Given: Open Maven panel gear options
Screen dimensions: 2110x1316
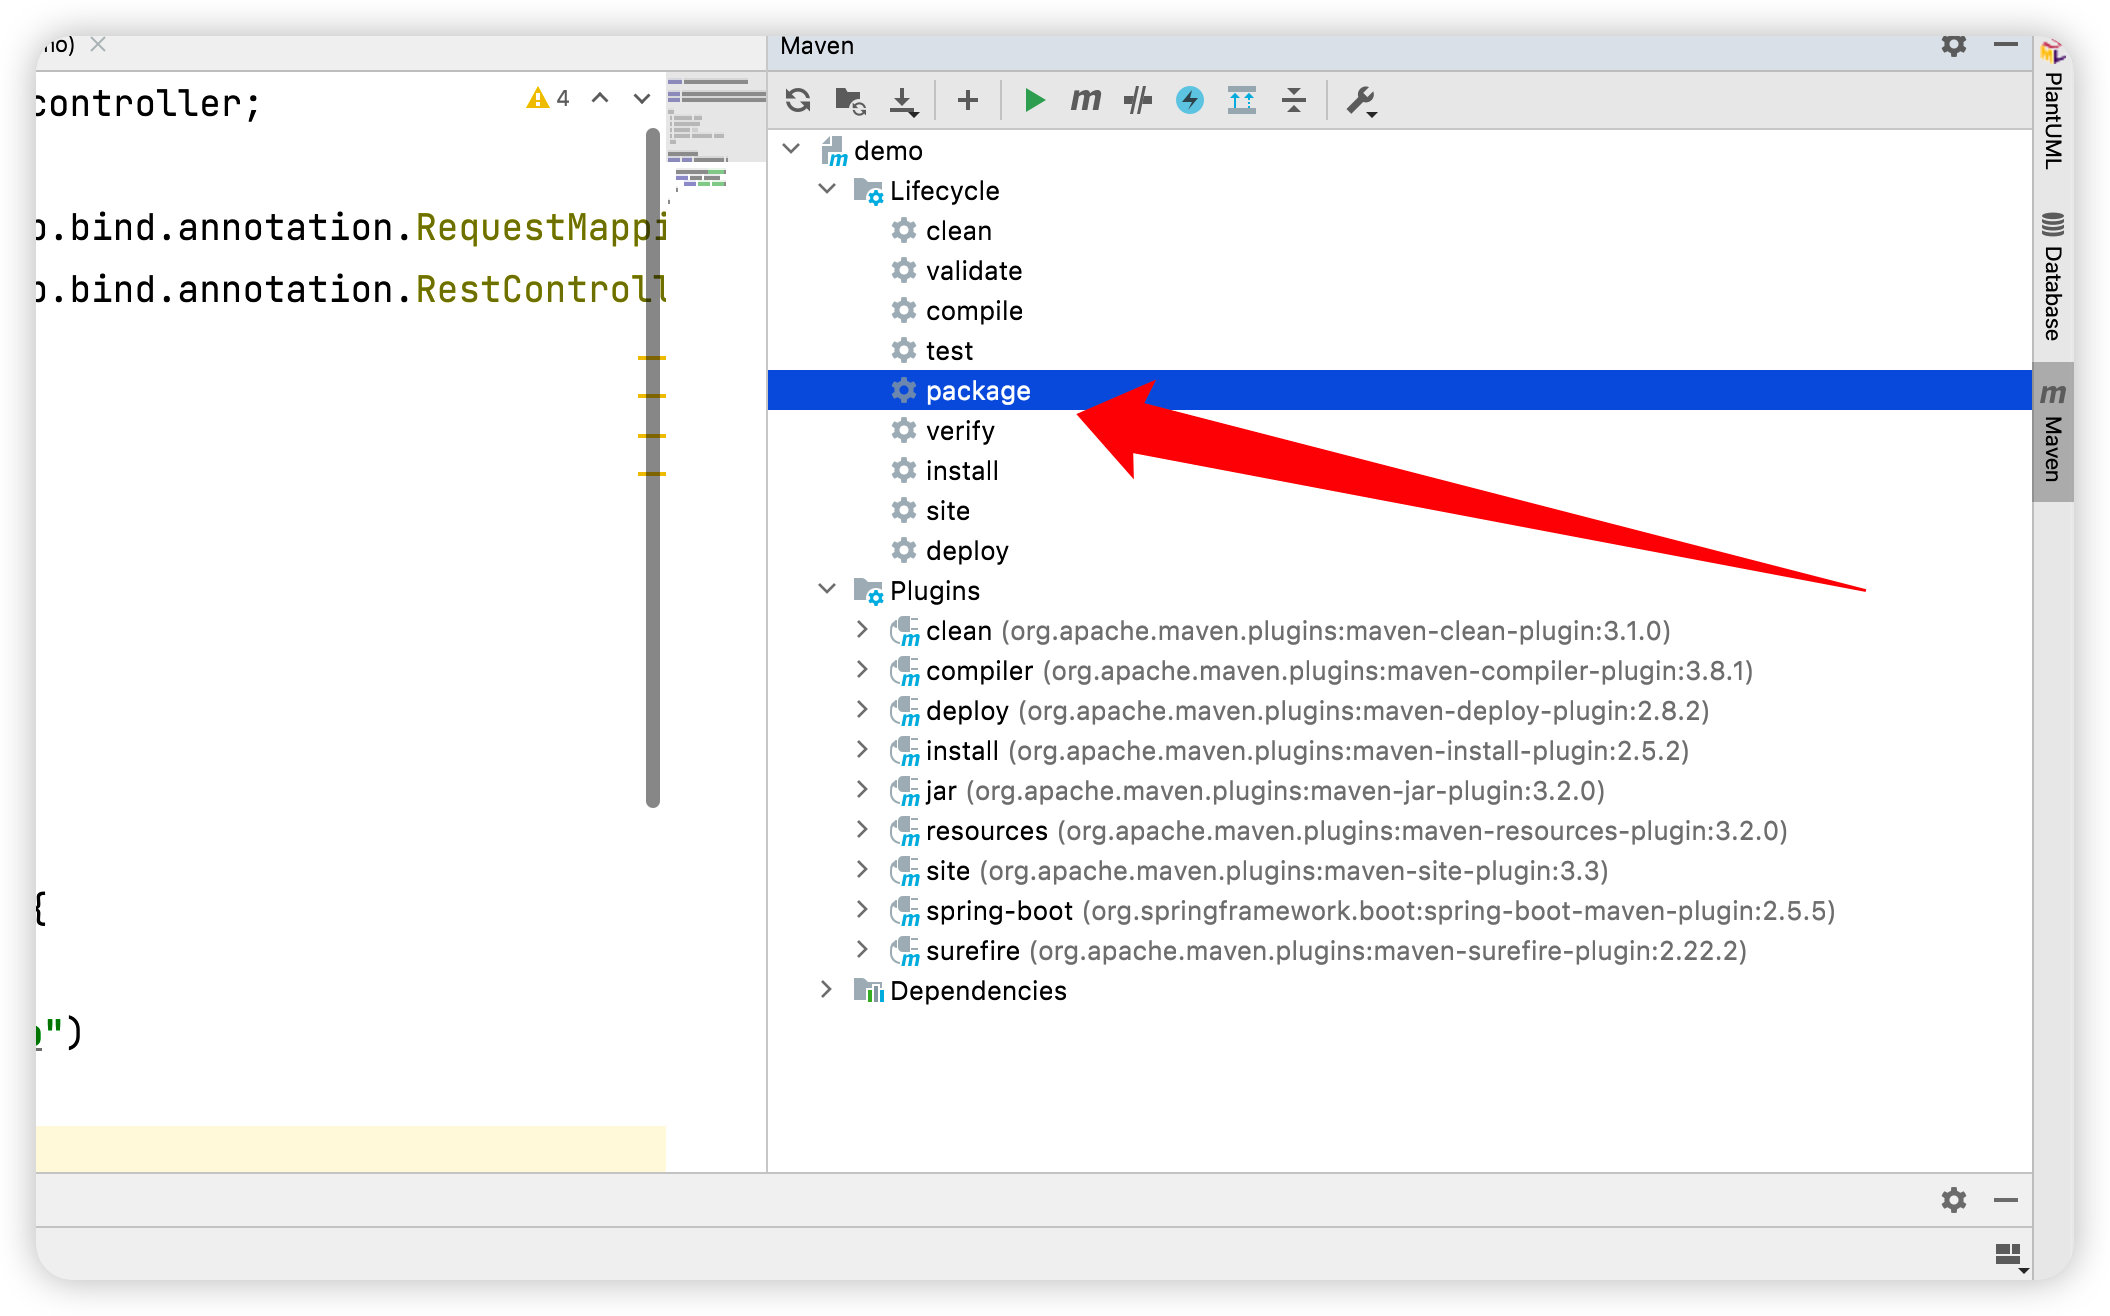Looking at the screenshot, I should (1953, 46).
